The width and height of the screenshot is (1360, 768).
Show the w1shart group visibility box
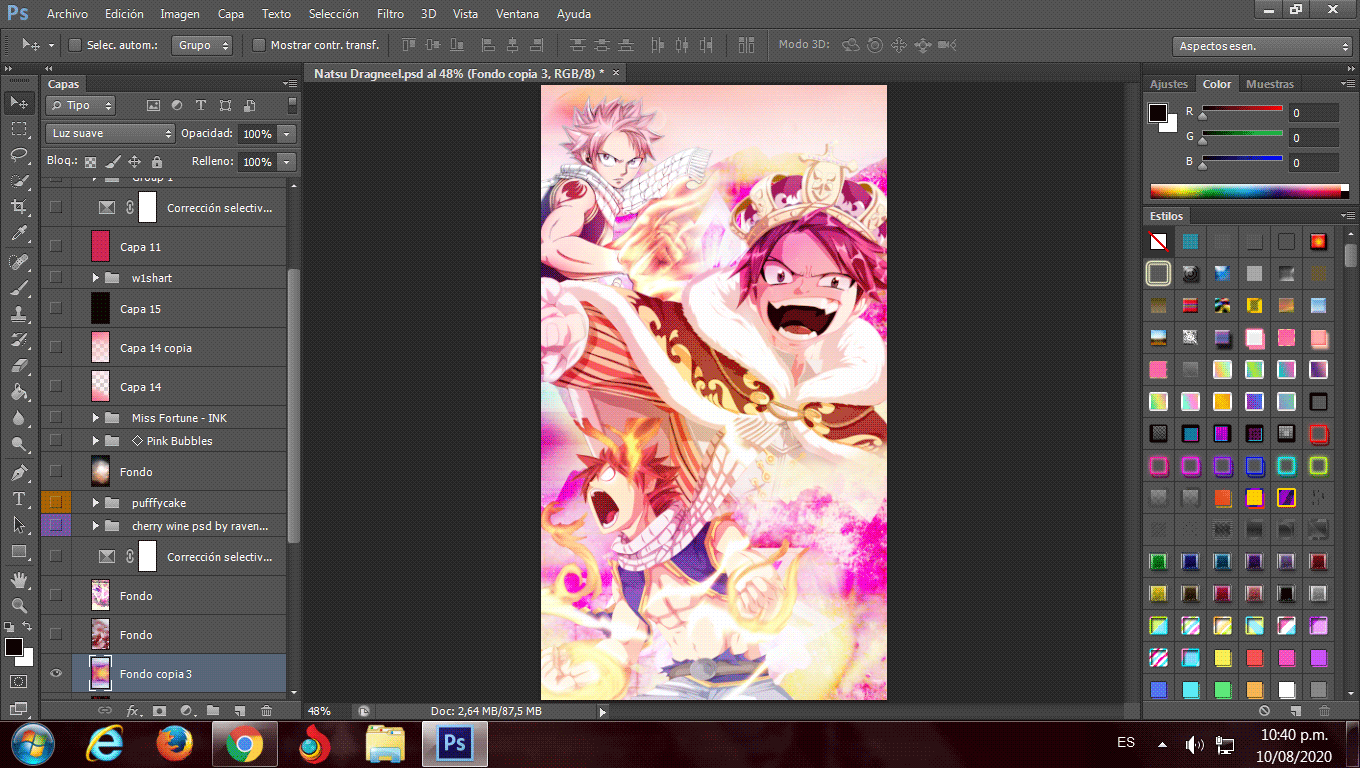pyautogui.click(x=56, y=278)
